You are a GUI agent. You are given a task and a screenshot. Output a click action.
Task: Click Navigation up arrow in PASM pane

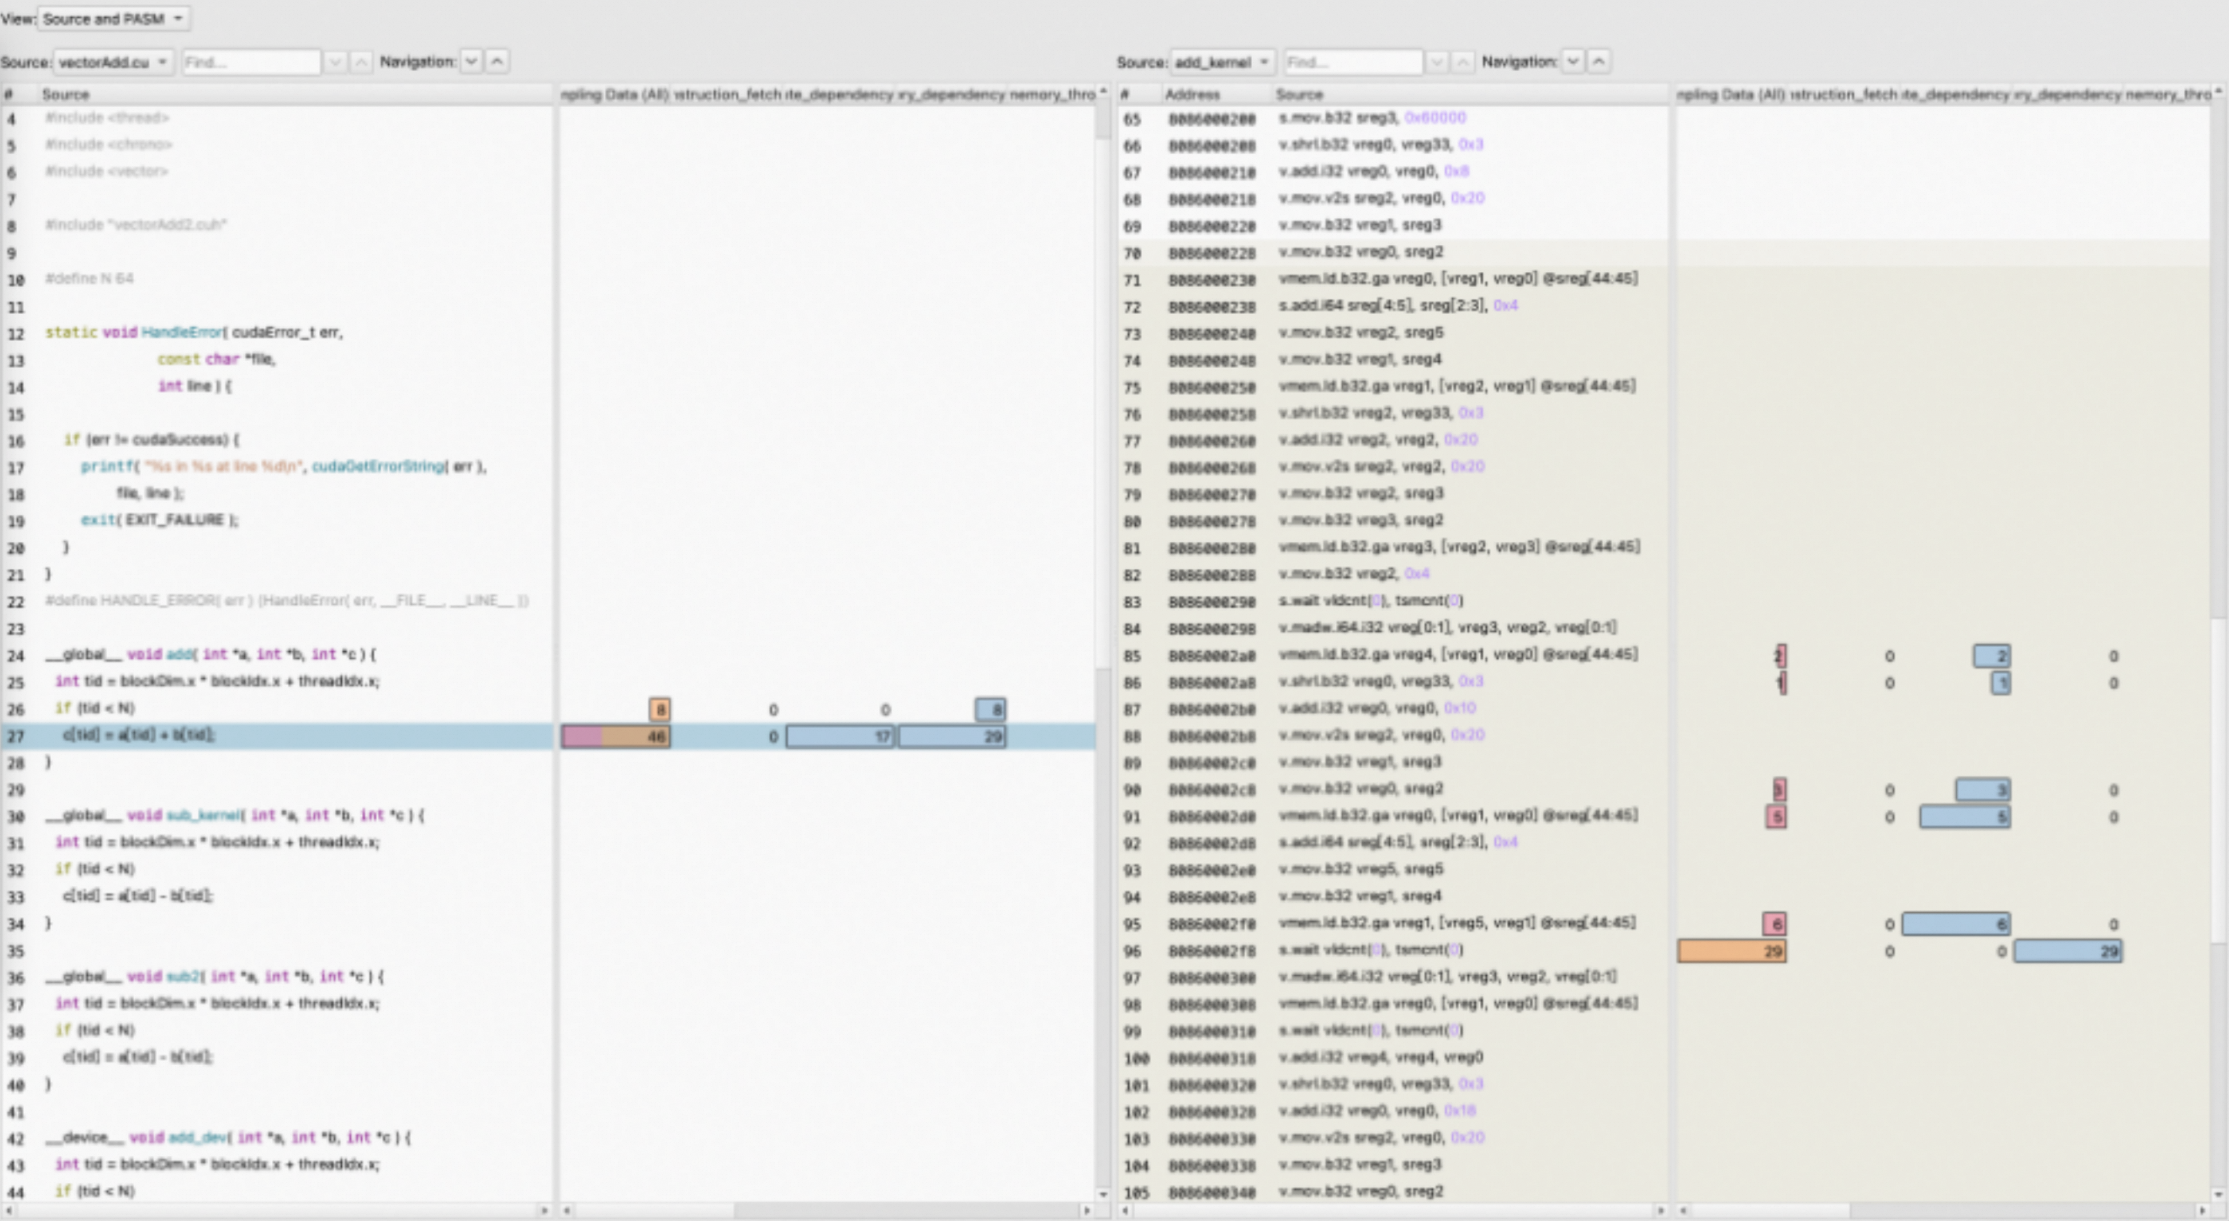pyautogui.click(x=1599, y=62)
